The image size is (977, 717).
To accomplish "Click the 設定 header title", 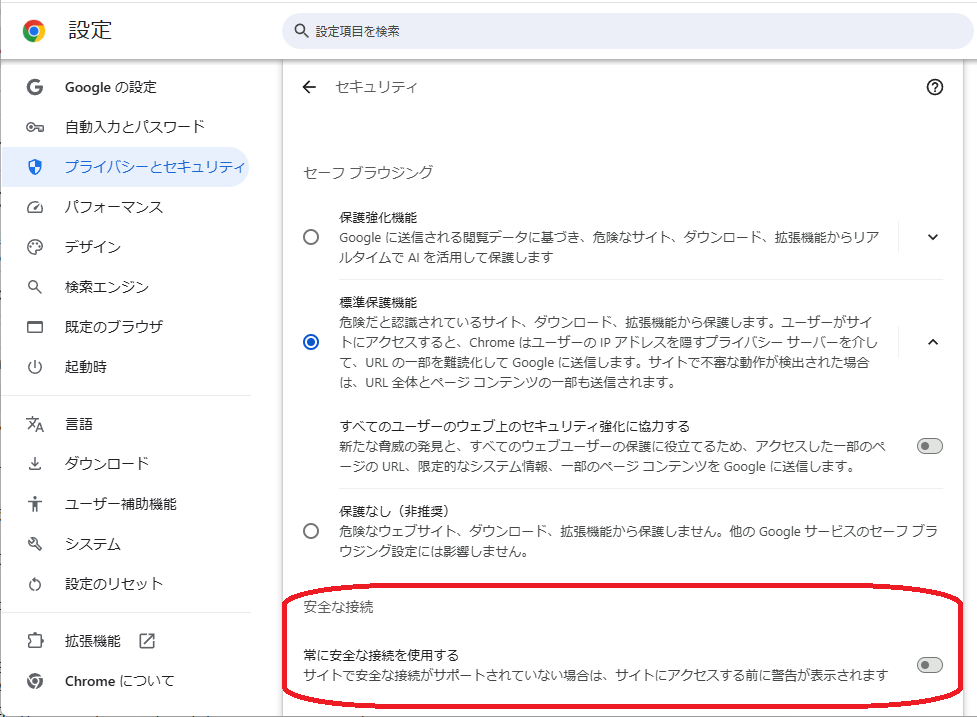I will tap(90, 30).
